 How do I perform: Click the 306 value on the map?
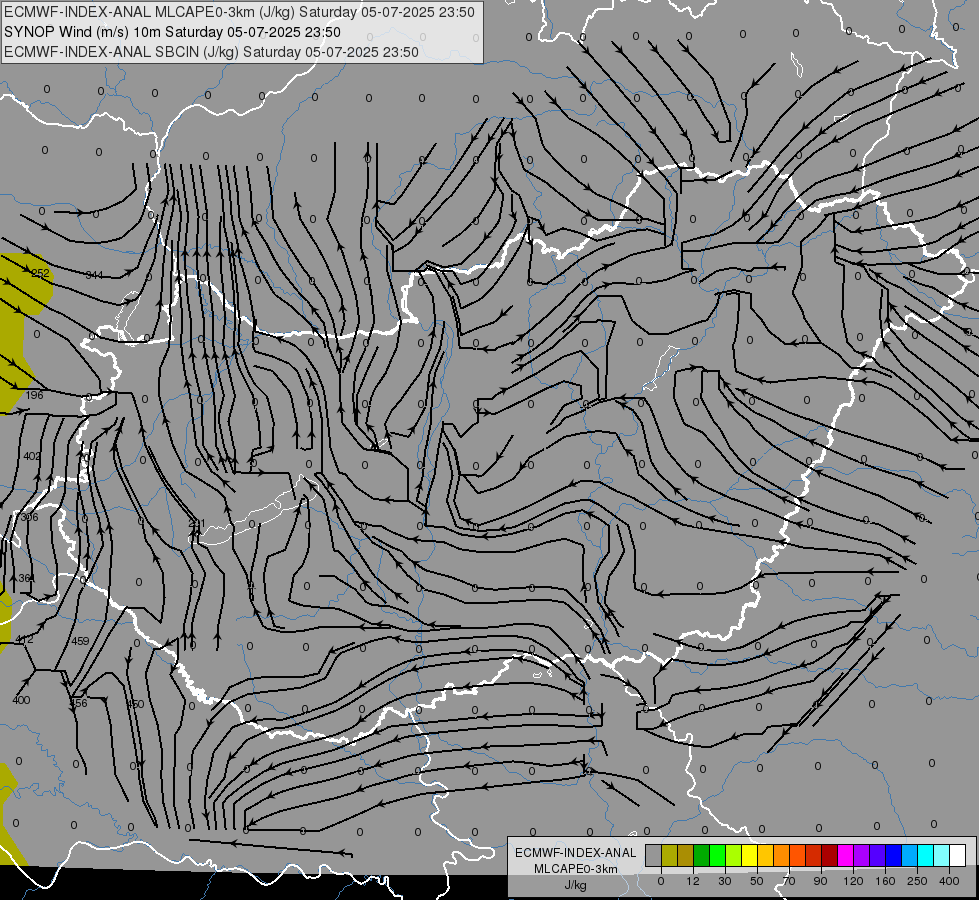tap(29, 517)
